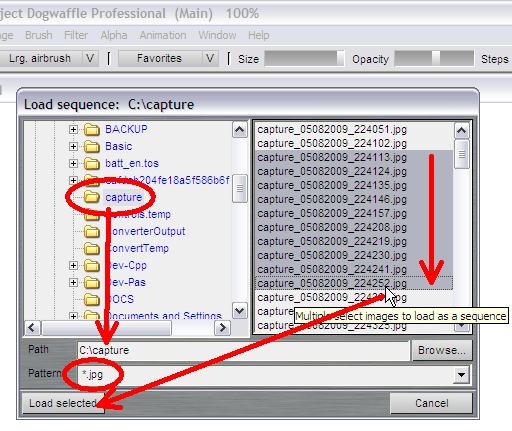Screen dimensions: 512x431
Task: Select the Basic folder name in tree
Action: (119, 146)
